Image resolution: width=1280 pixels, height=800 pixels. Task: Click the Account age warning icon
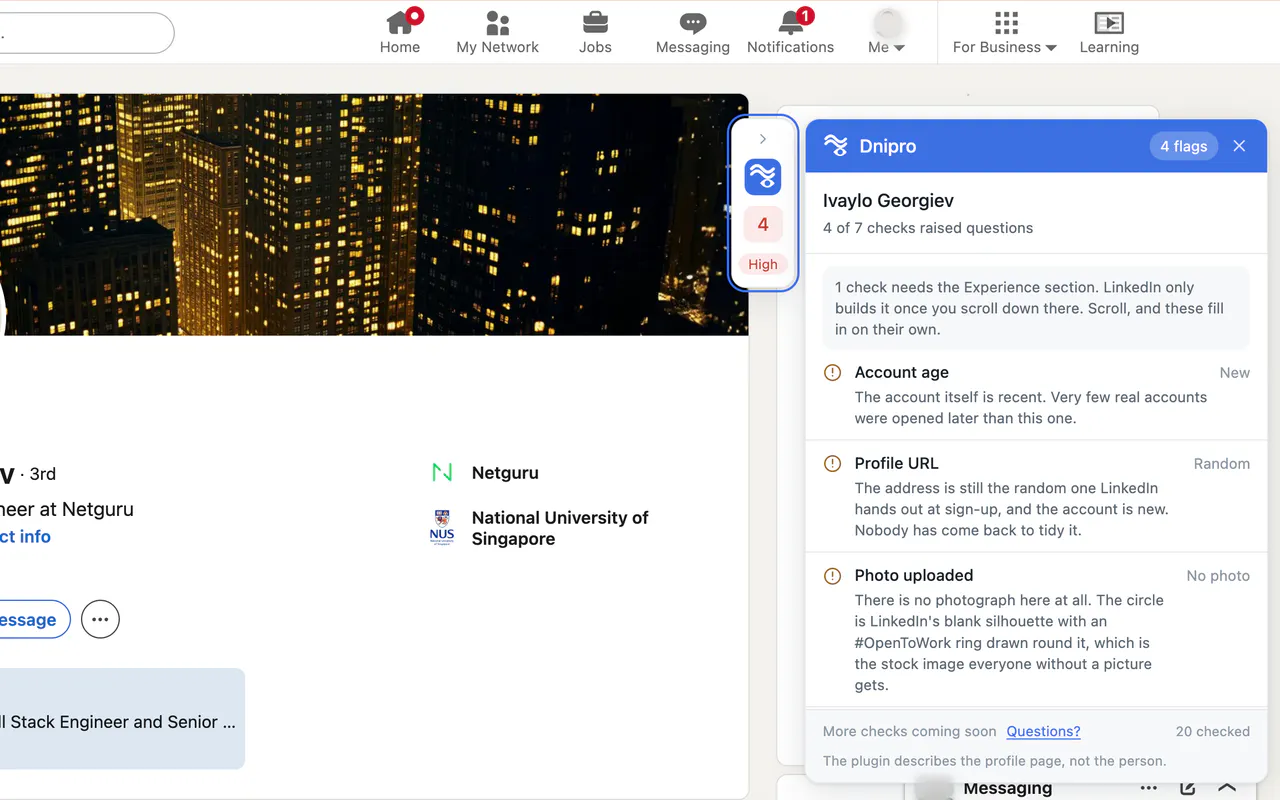click(832, 373)
